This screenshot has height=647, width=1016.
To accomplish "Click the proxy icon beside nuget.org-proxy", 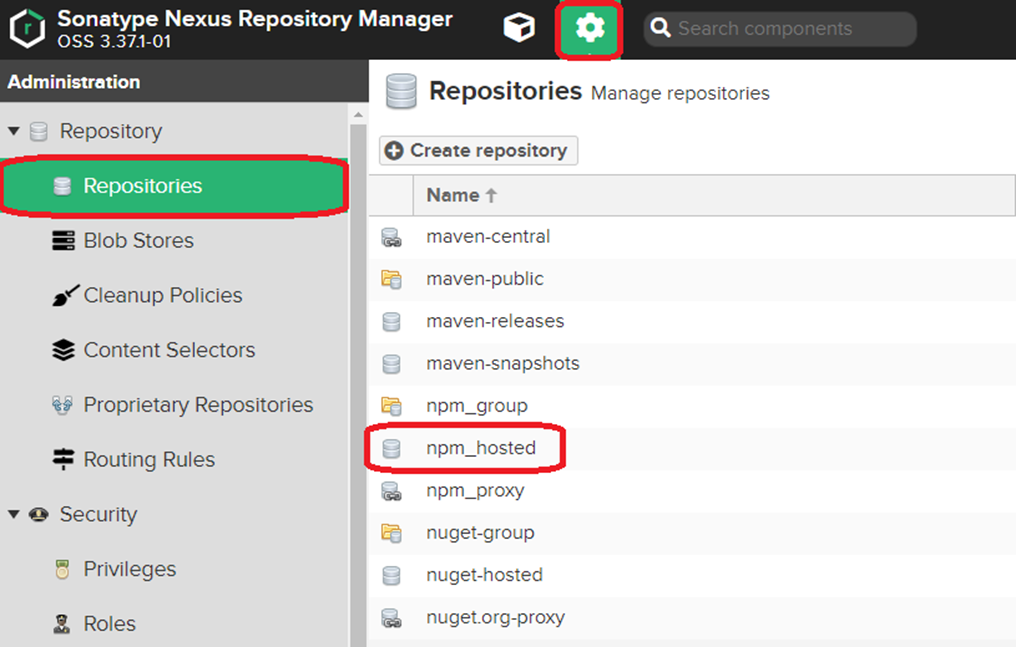I will (391, 618).
